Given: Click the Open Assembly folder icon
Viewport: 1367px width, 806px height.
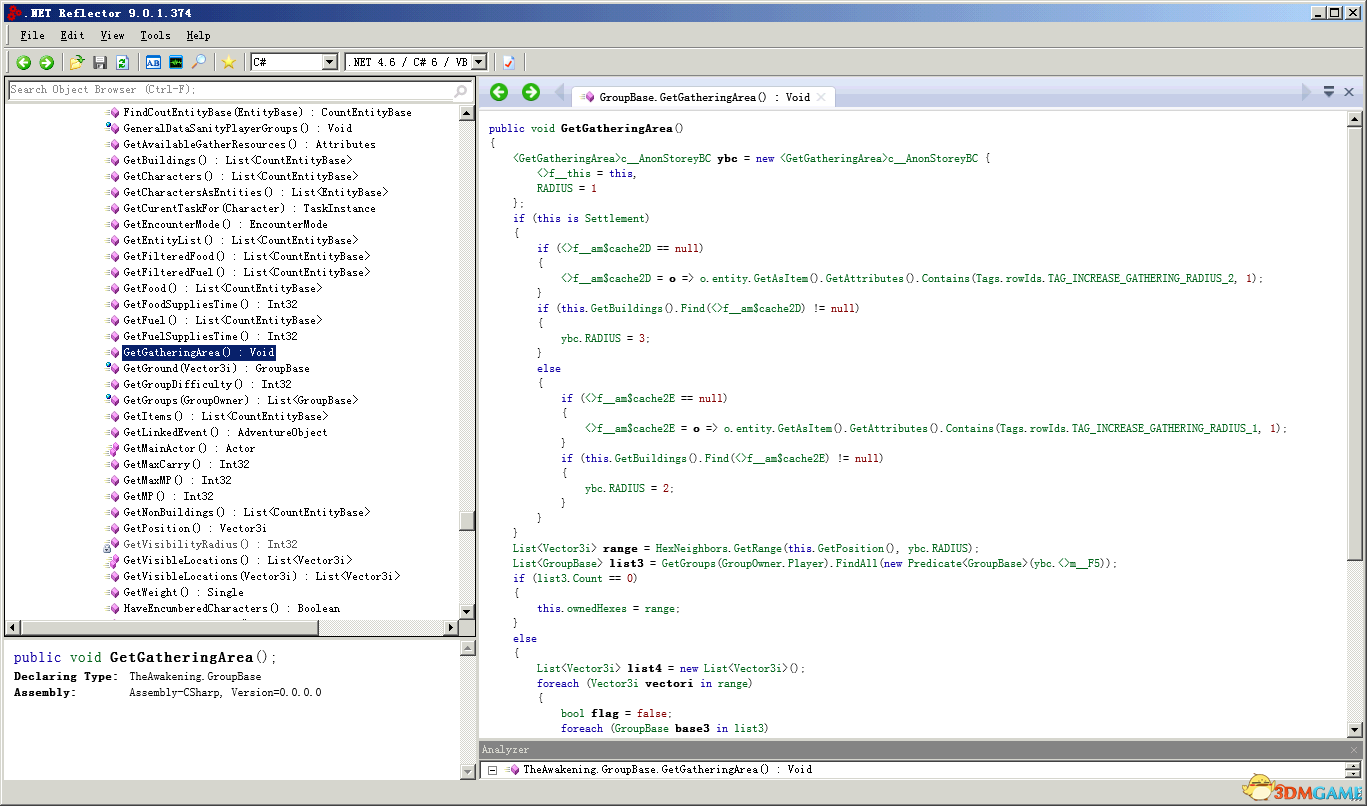Looking at the screenshot, I should 77,62.
